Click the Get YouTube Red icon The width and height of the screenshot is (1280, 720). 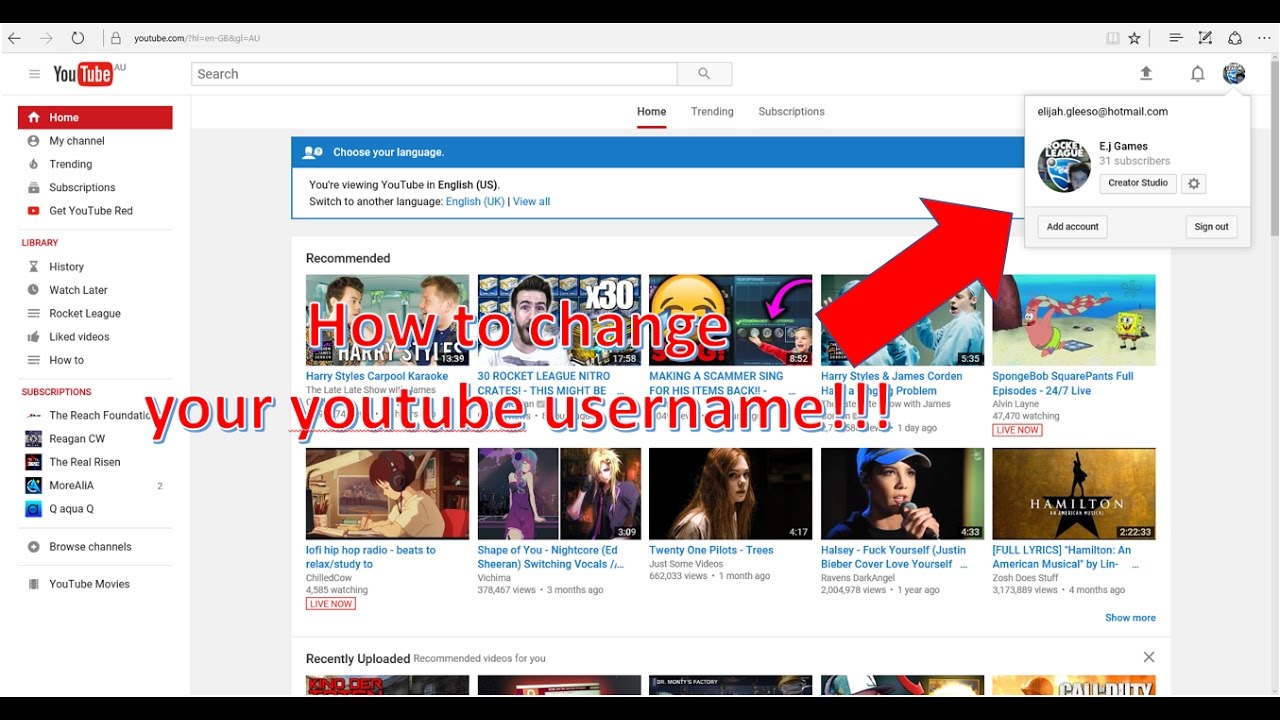coord(33,211)
